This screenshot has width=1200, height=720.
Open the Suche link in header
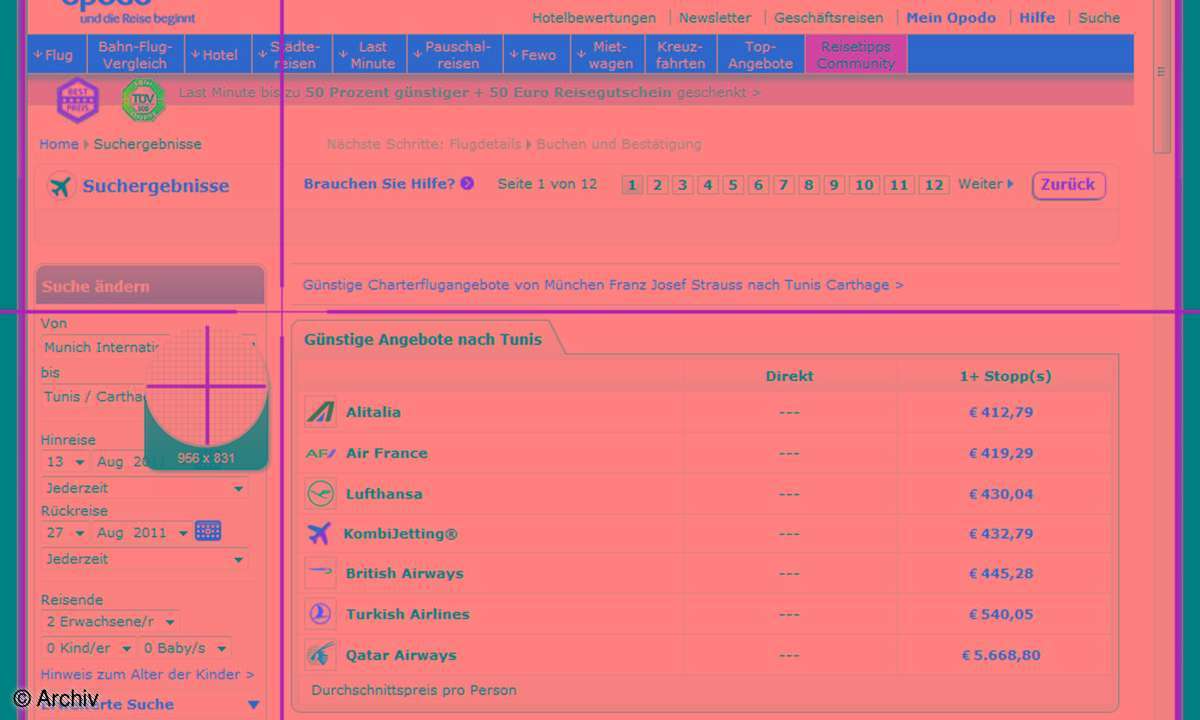click(x=1099, y=18)
